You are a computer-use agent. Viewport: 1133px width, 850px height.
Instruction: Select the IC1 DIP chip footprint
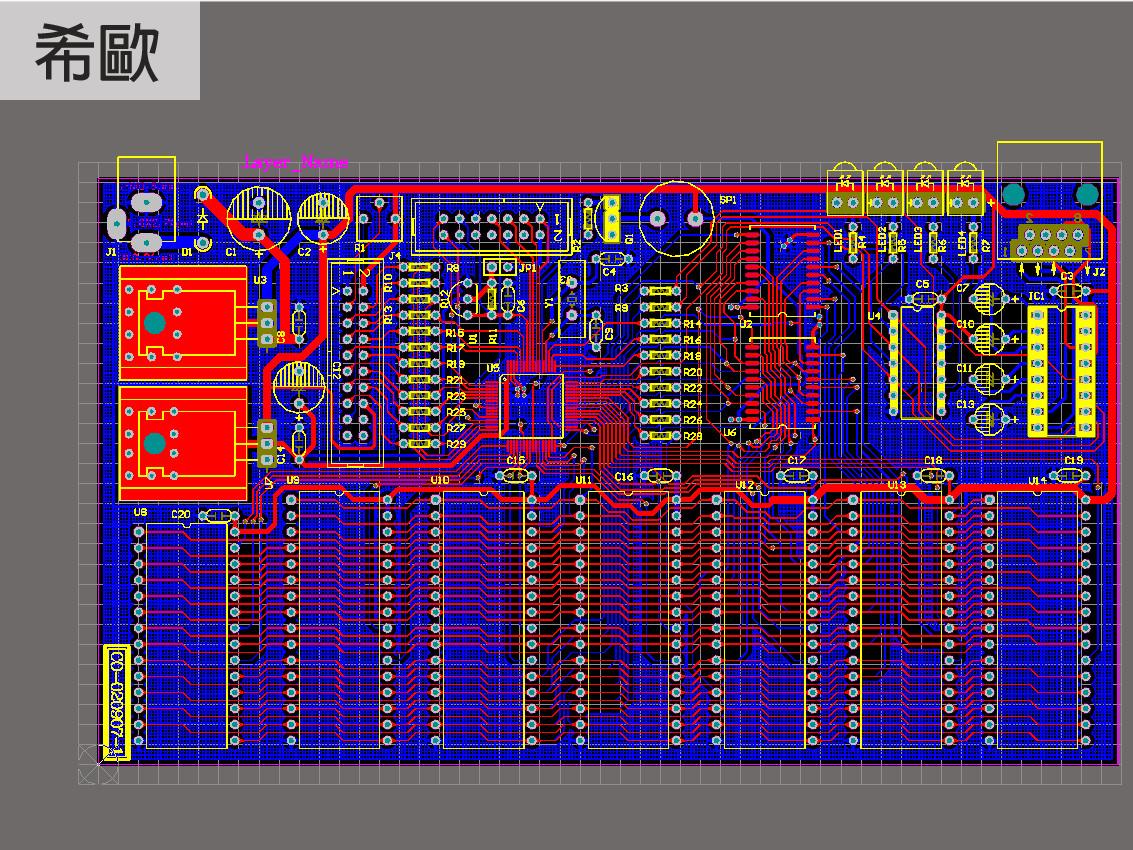(1061, 371)
